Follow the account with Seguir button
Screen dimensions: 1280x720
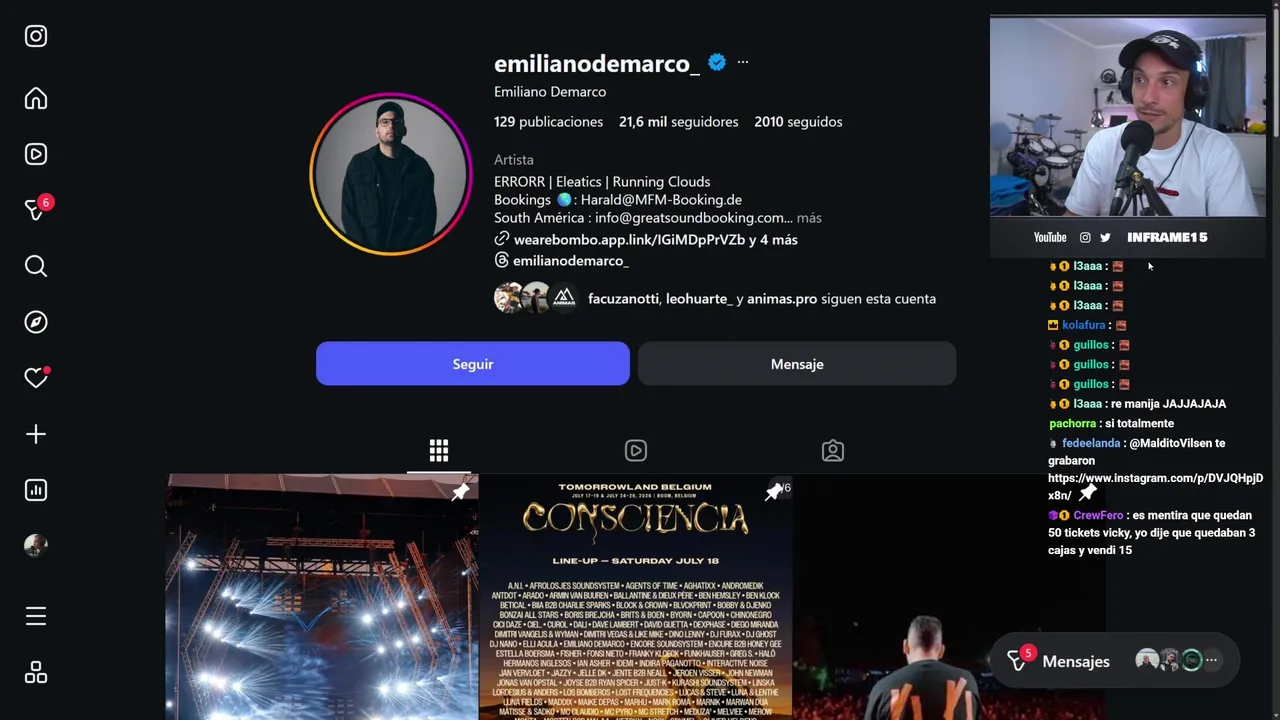coord(473,364)
